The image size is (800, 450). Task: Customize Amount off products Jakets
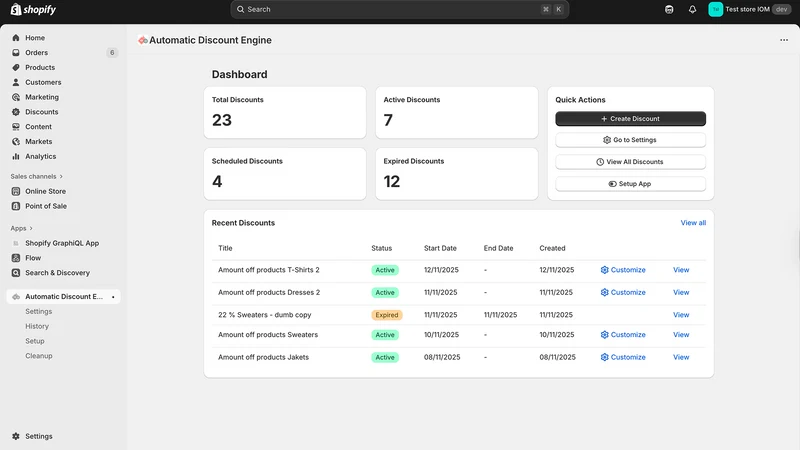pos(623,357)
